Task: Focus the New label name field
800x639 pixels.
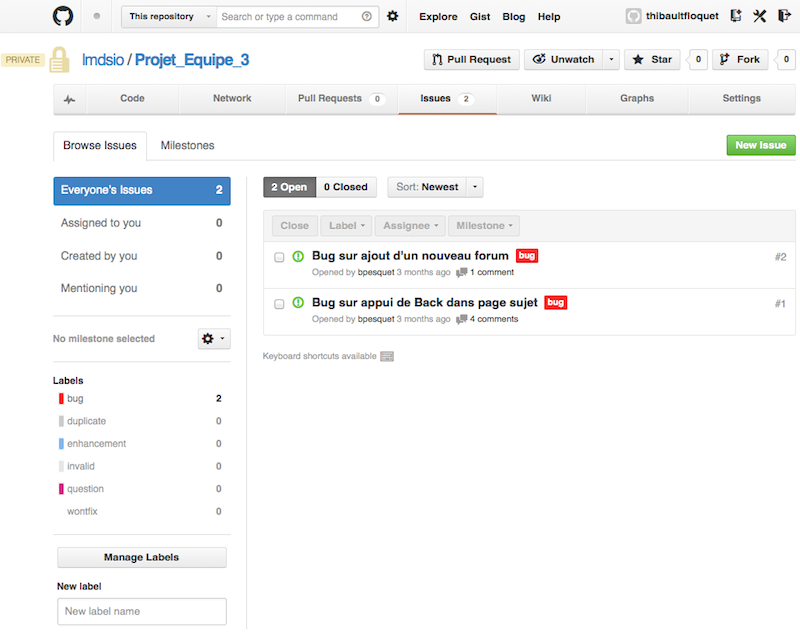Action: tap(142, 611)
